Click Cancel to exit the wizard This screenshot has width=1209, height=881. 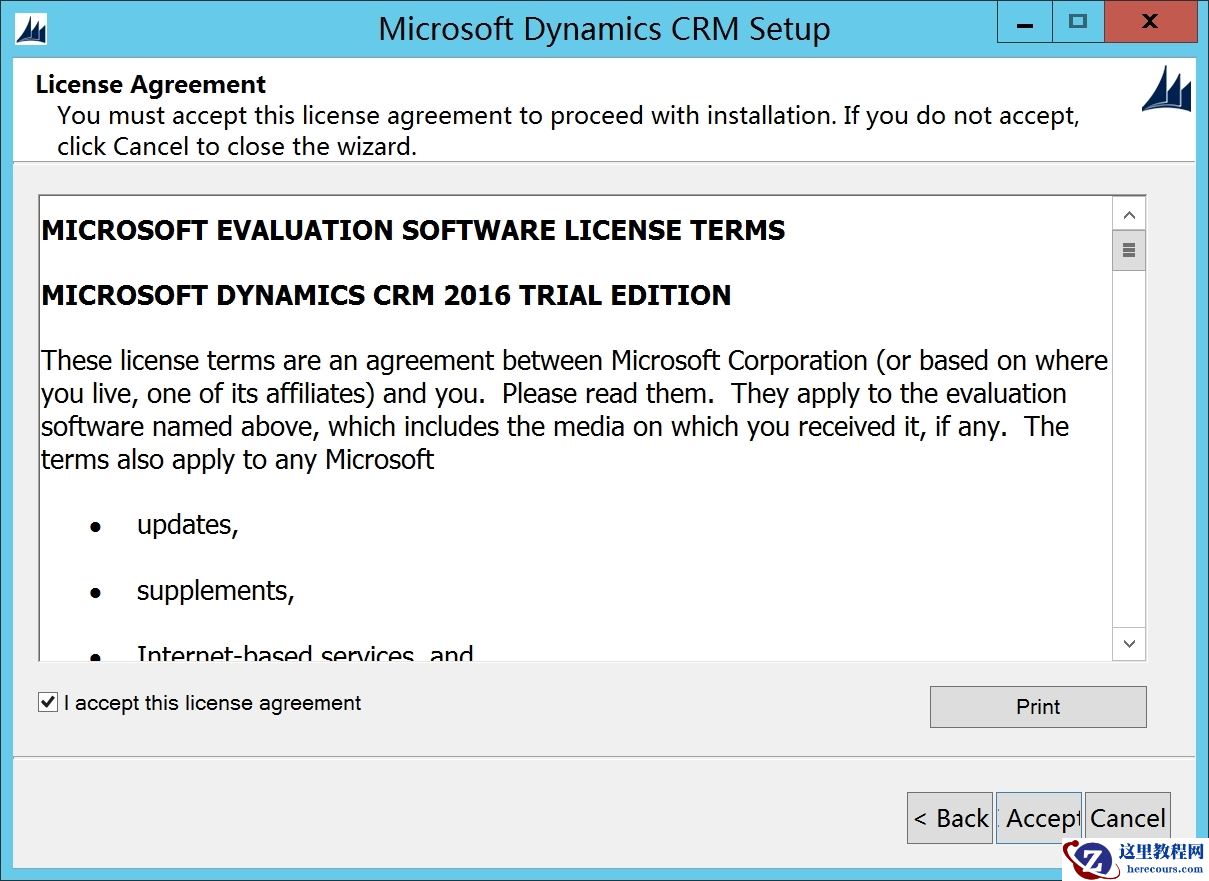tap(1128, 817)
